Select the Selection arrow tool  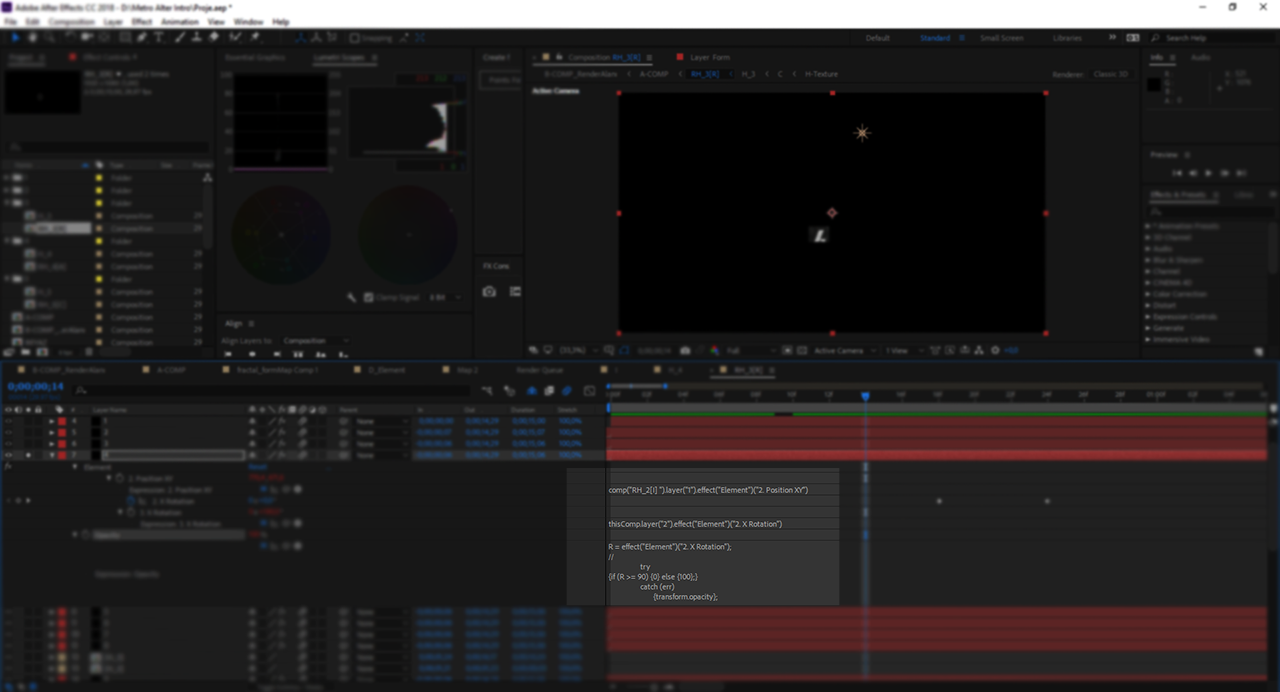click(15, 38)
